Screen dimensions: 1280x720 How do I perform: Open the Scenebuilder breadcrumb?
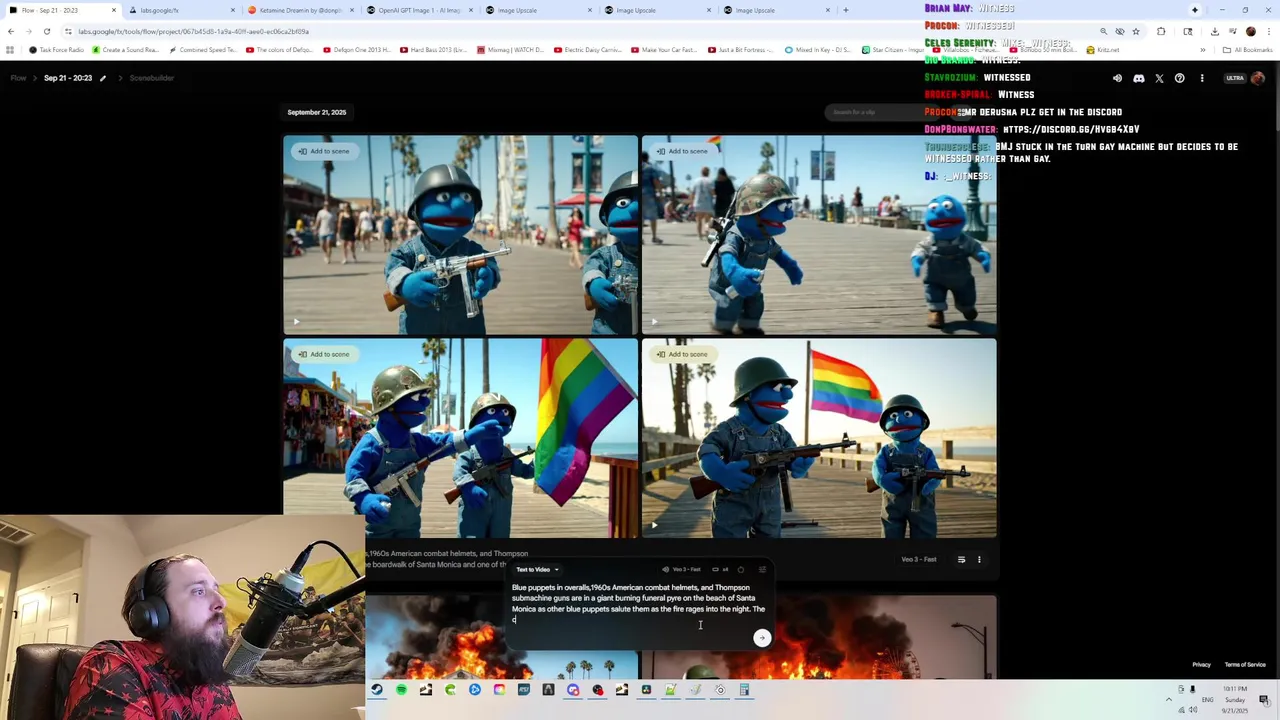(152, 78)
